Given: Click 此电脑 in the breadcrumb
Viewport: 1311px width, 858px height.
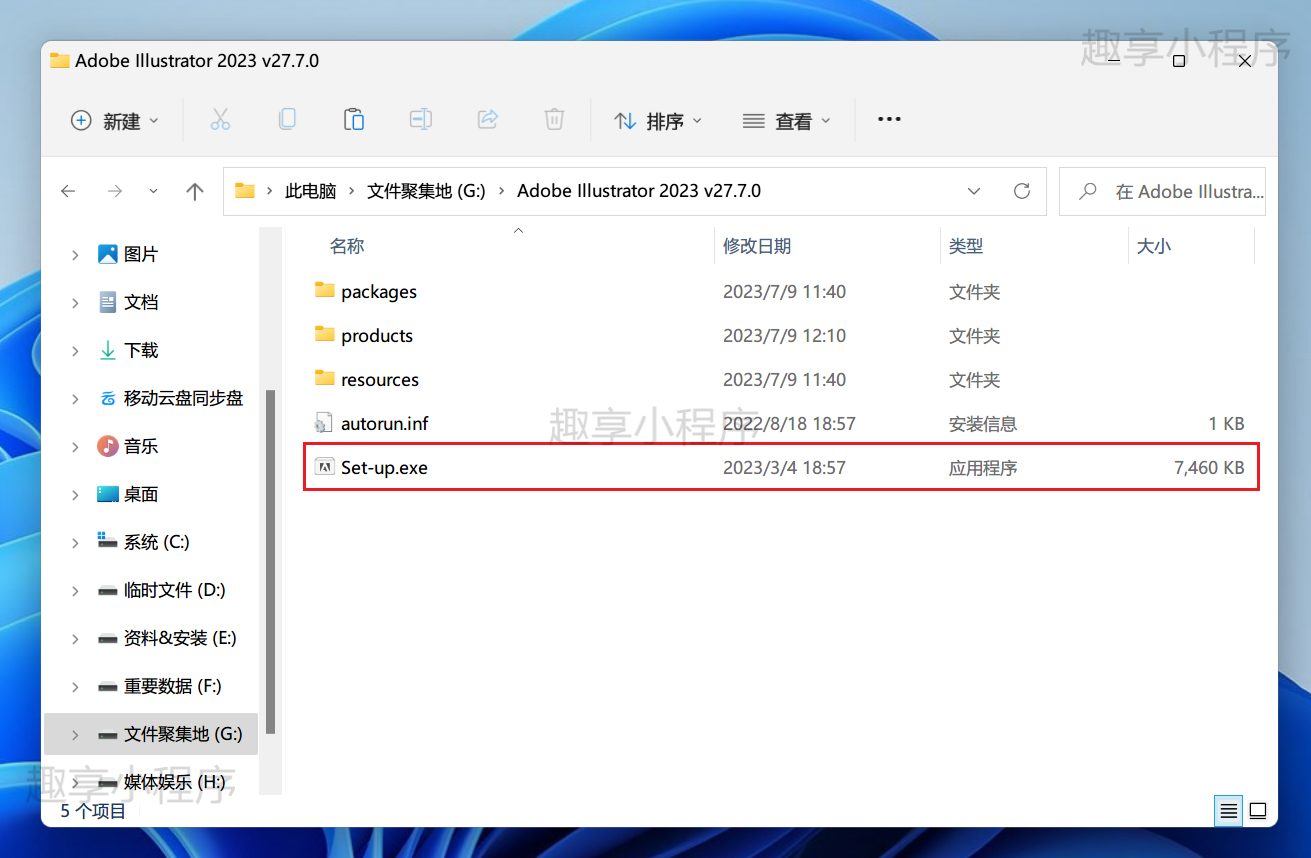Looking at the screenshot, I should point(311,191).
